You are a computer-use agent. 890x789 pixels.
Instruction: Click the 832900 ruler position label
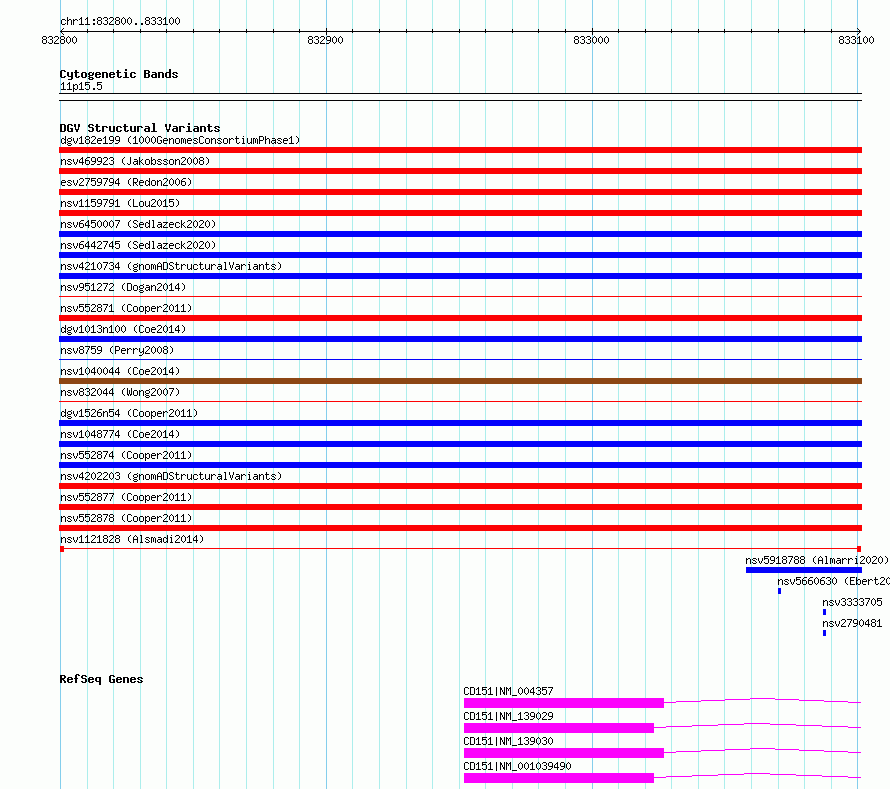point(325,40)
